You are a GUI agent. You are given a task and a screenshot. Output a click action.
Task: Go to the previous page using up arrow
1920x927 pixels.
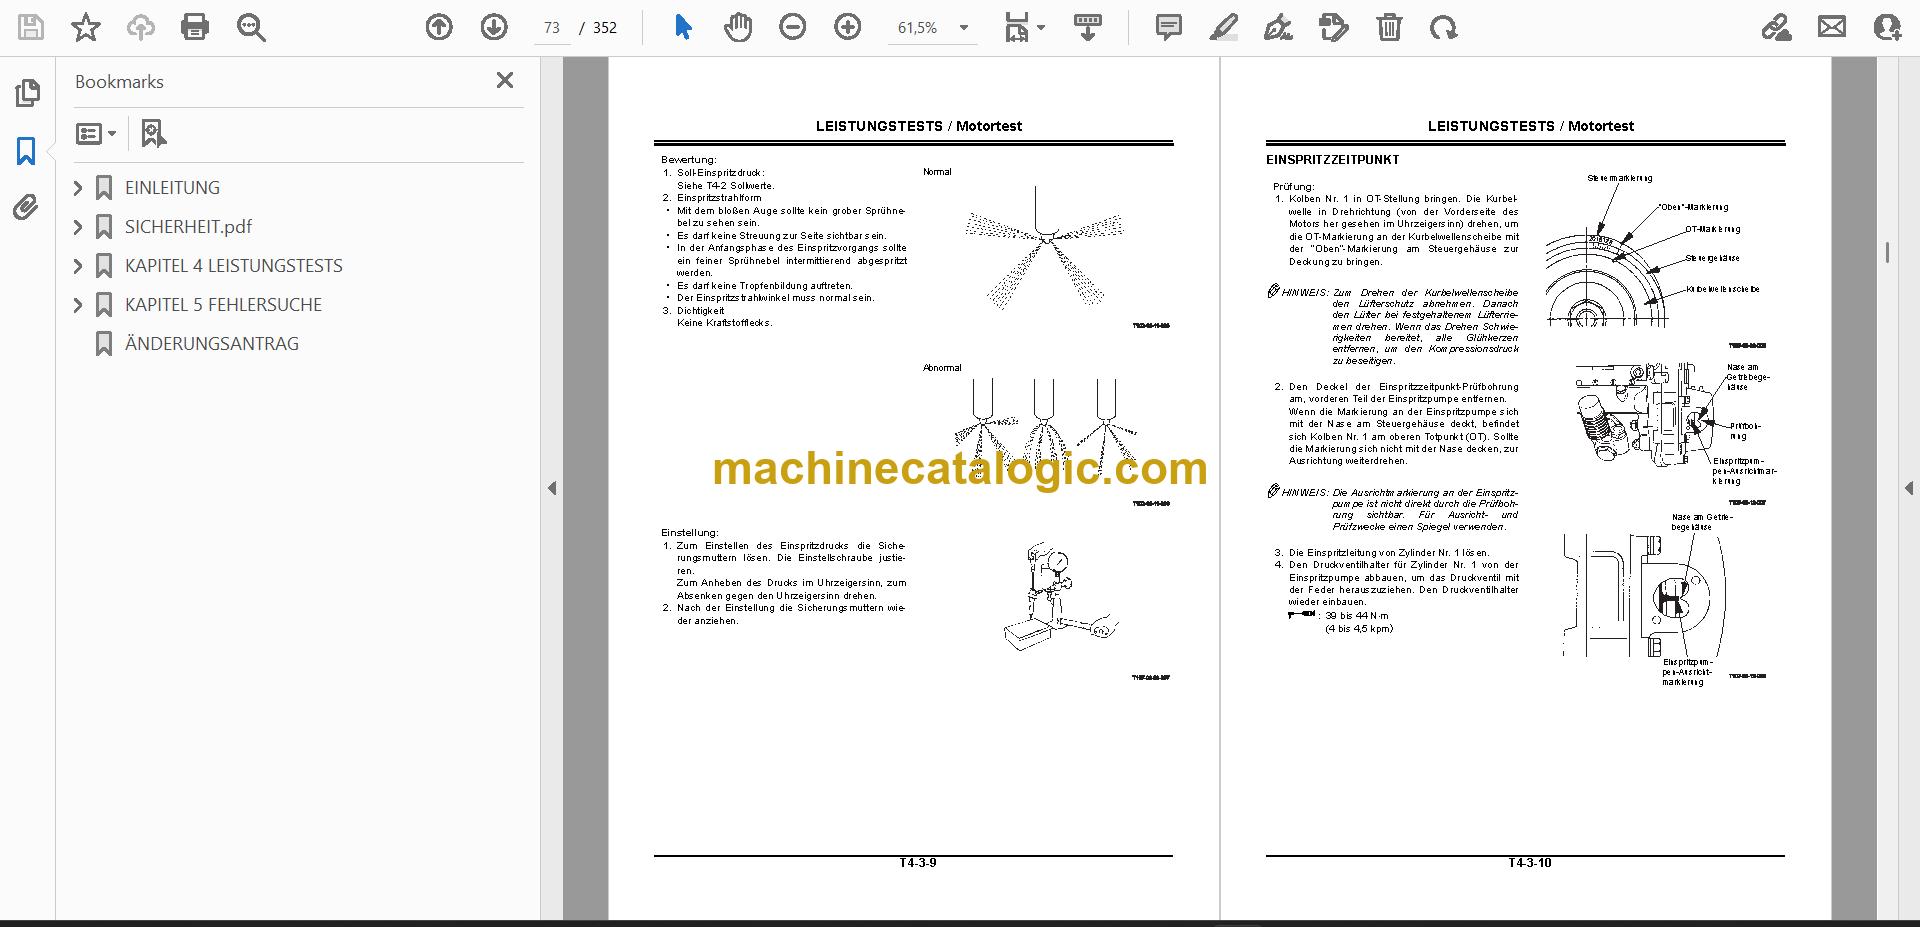coord(439,27)
